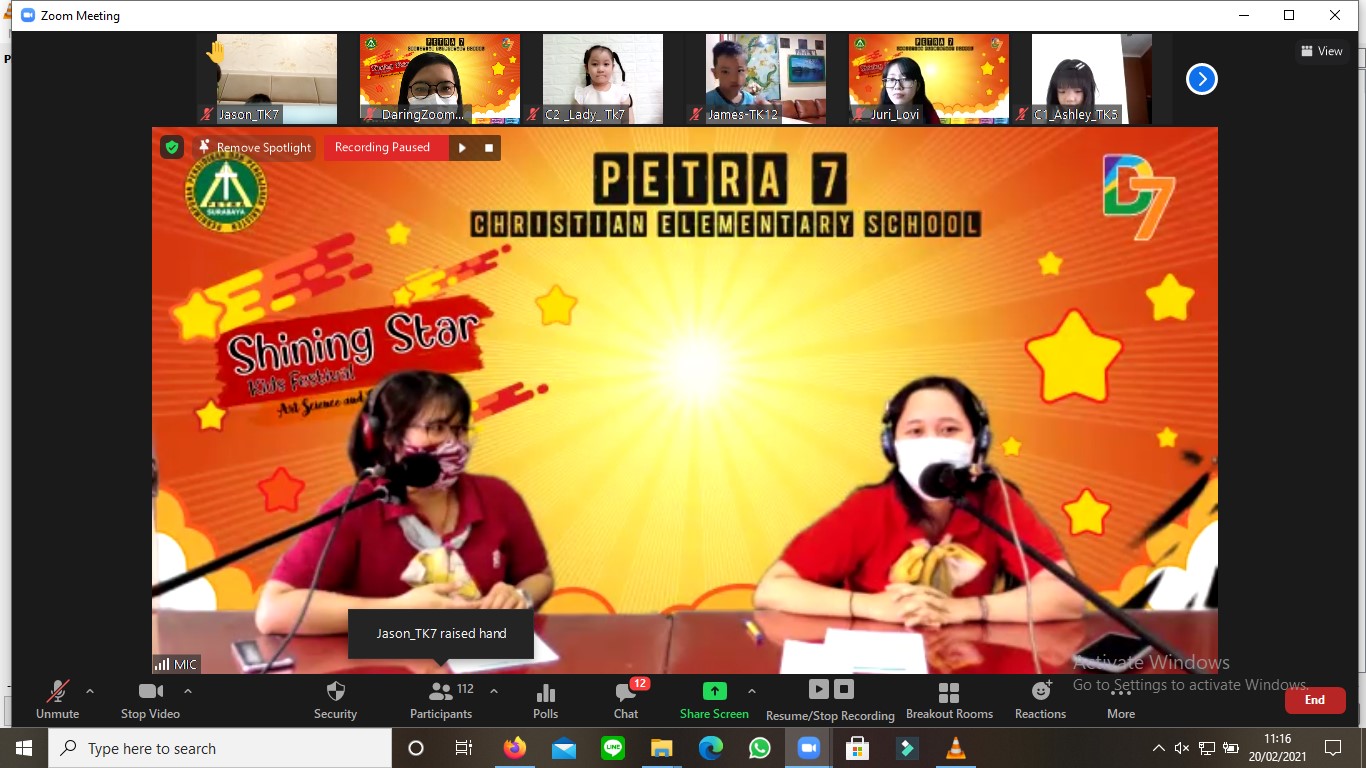Click the green encryption shield icon

coord(172,148)
